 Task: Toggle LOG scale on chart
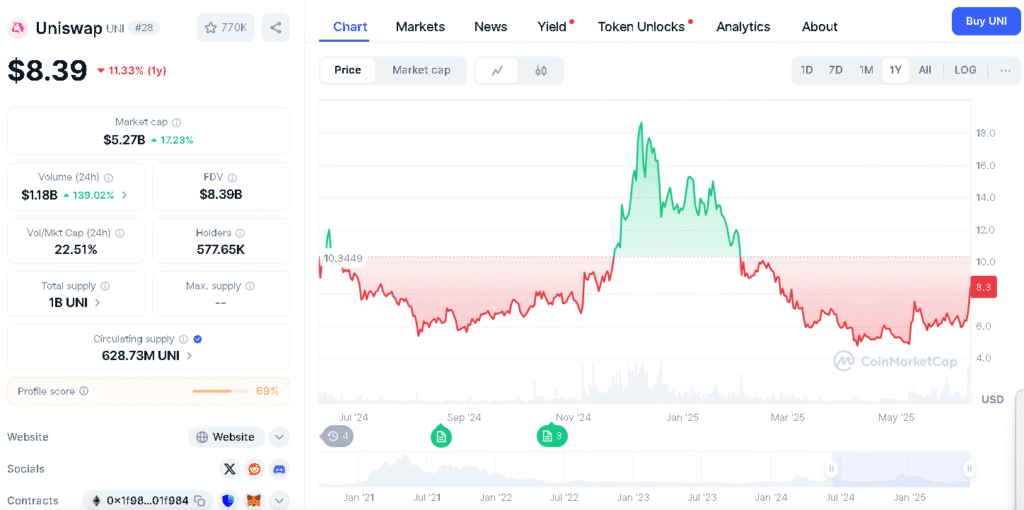[965, 70]
